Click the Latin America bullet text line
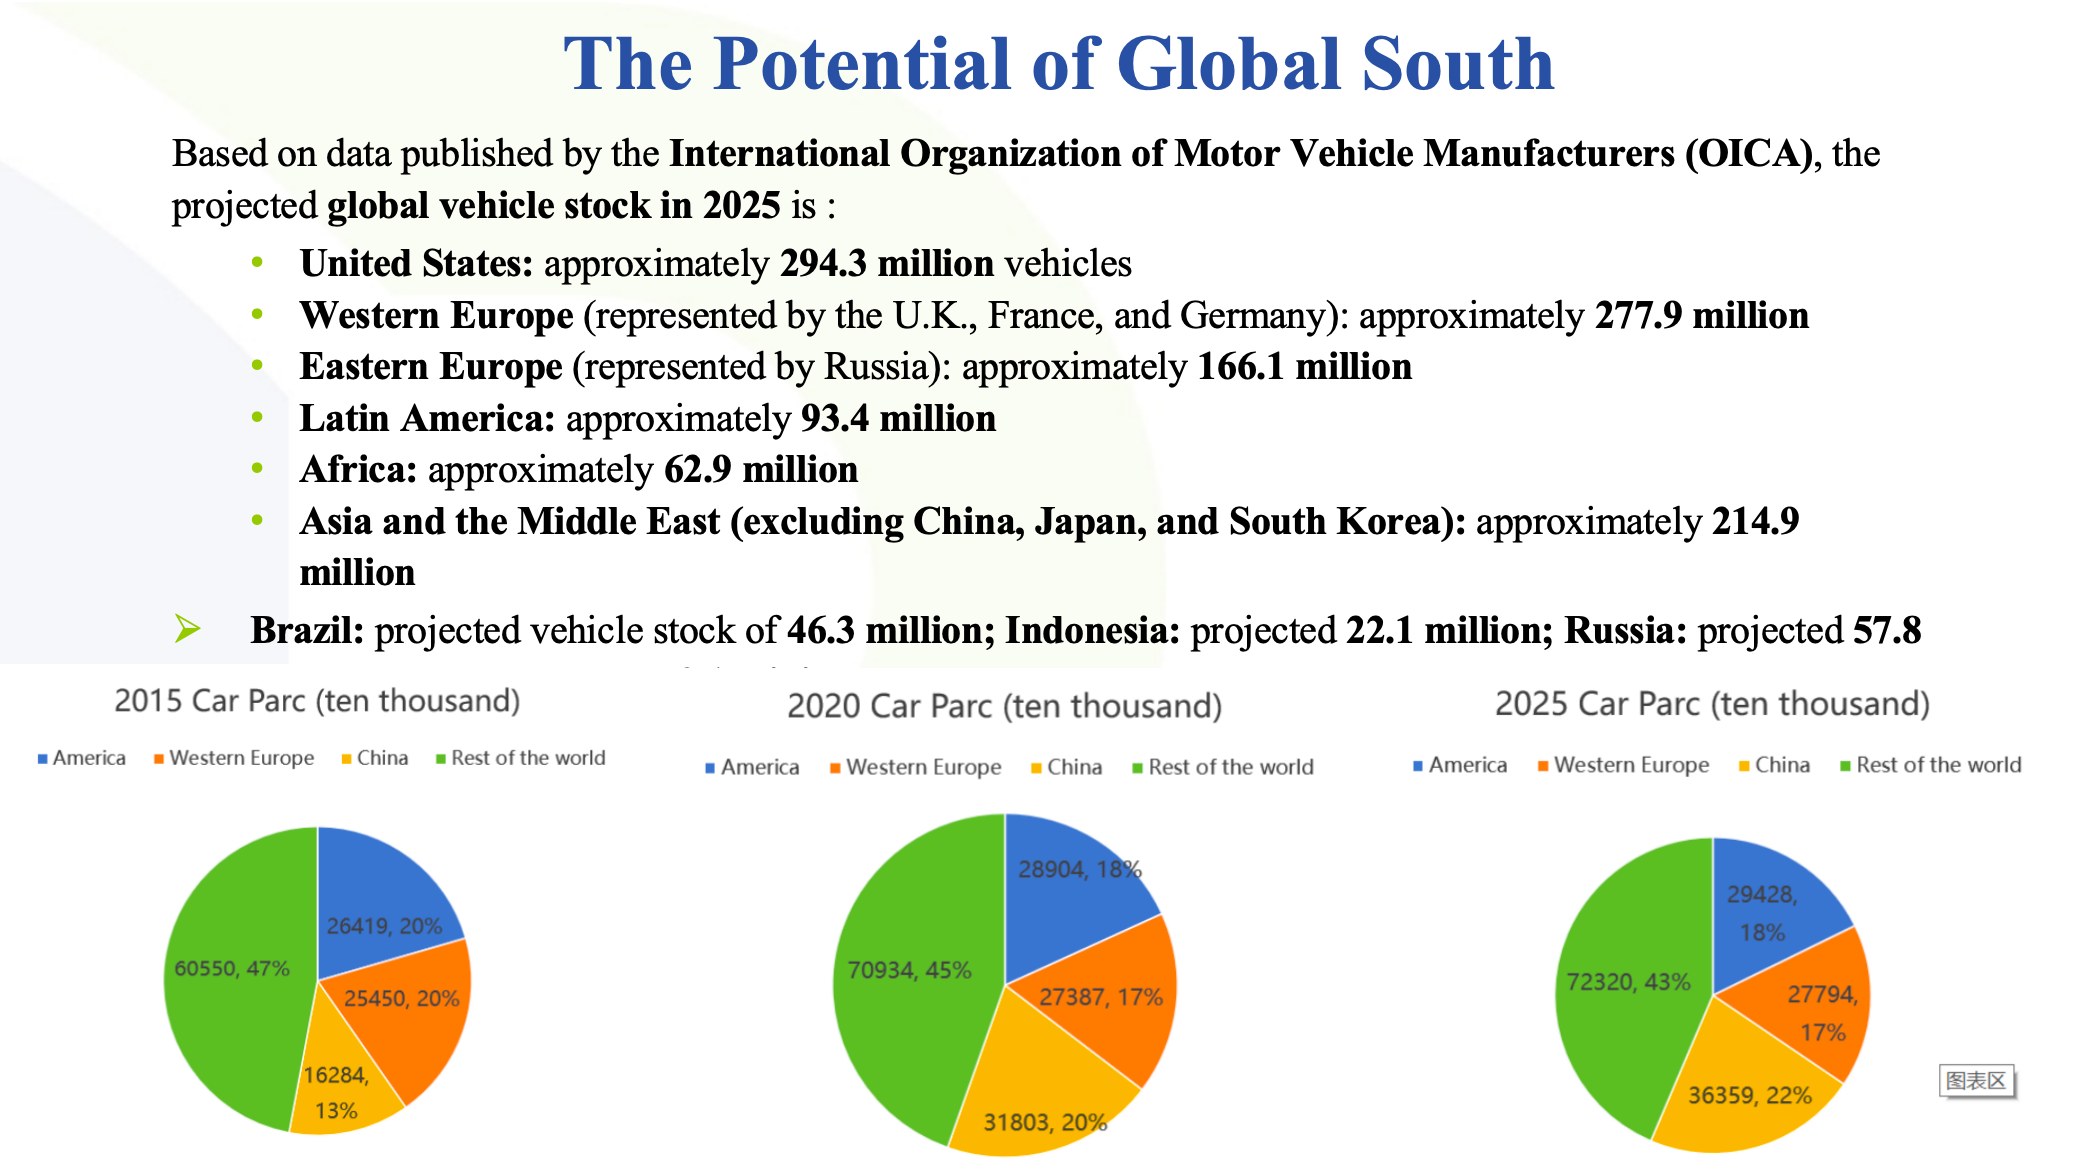Image resolution: width=2076 pixels, height=1170 pixels. [x=647, y=418]
